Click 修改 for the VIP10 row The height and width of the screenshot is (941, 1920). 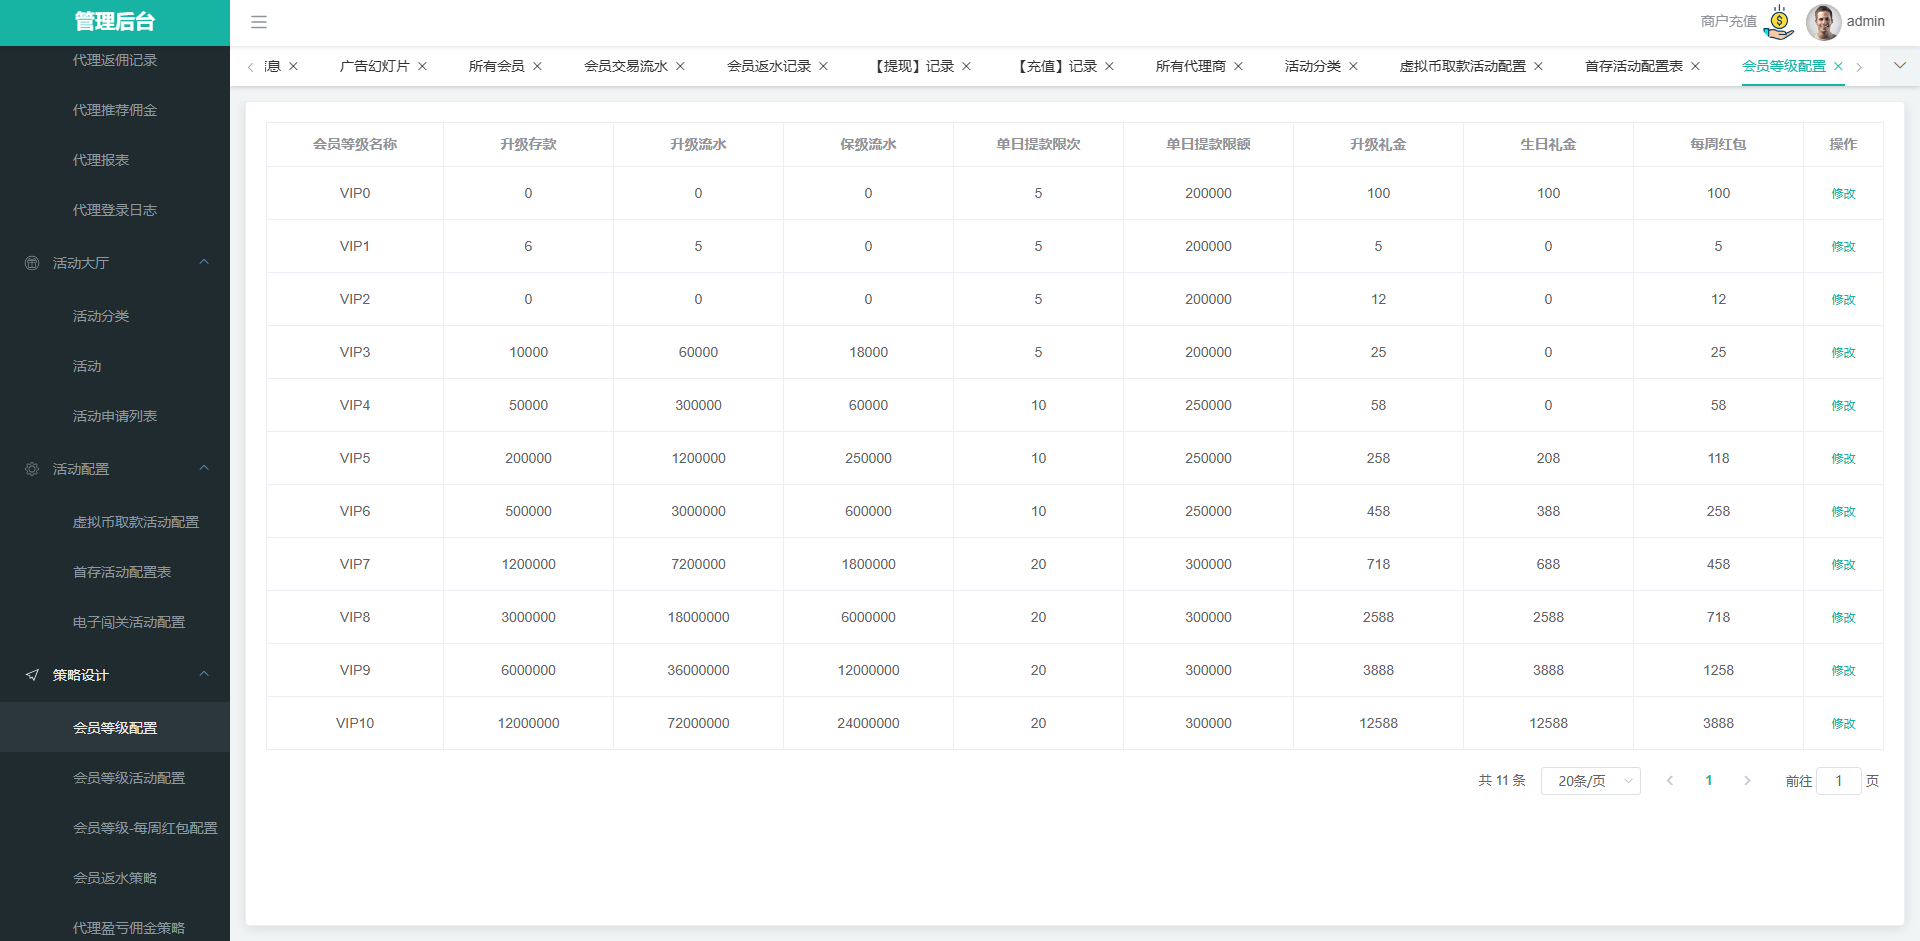click(1842, 724)
